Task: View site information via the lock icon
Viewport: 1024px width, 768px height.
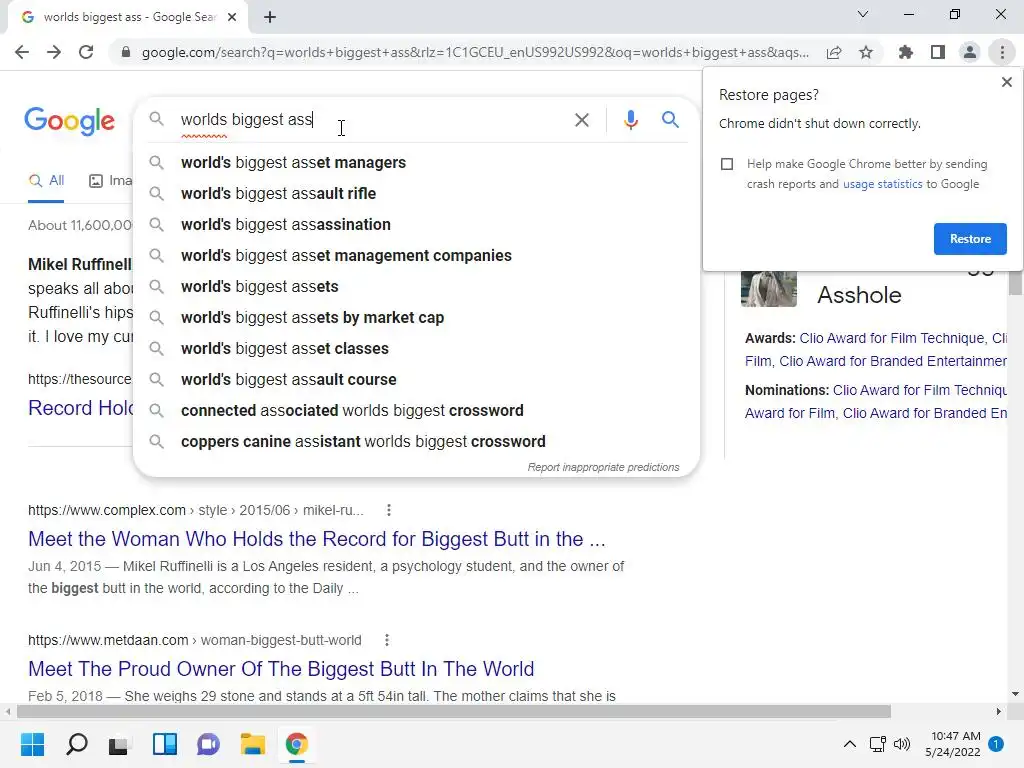Action: tap(126, 52)
